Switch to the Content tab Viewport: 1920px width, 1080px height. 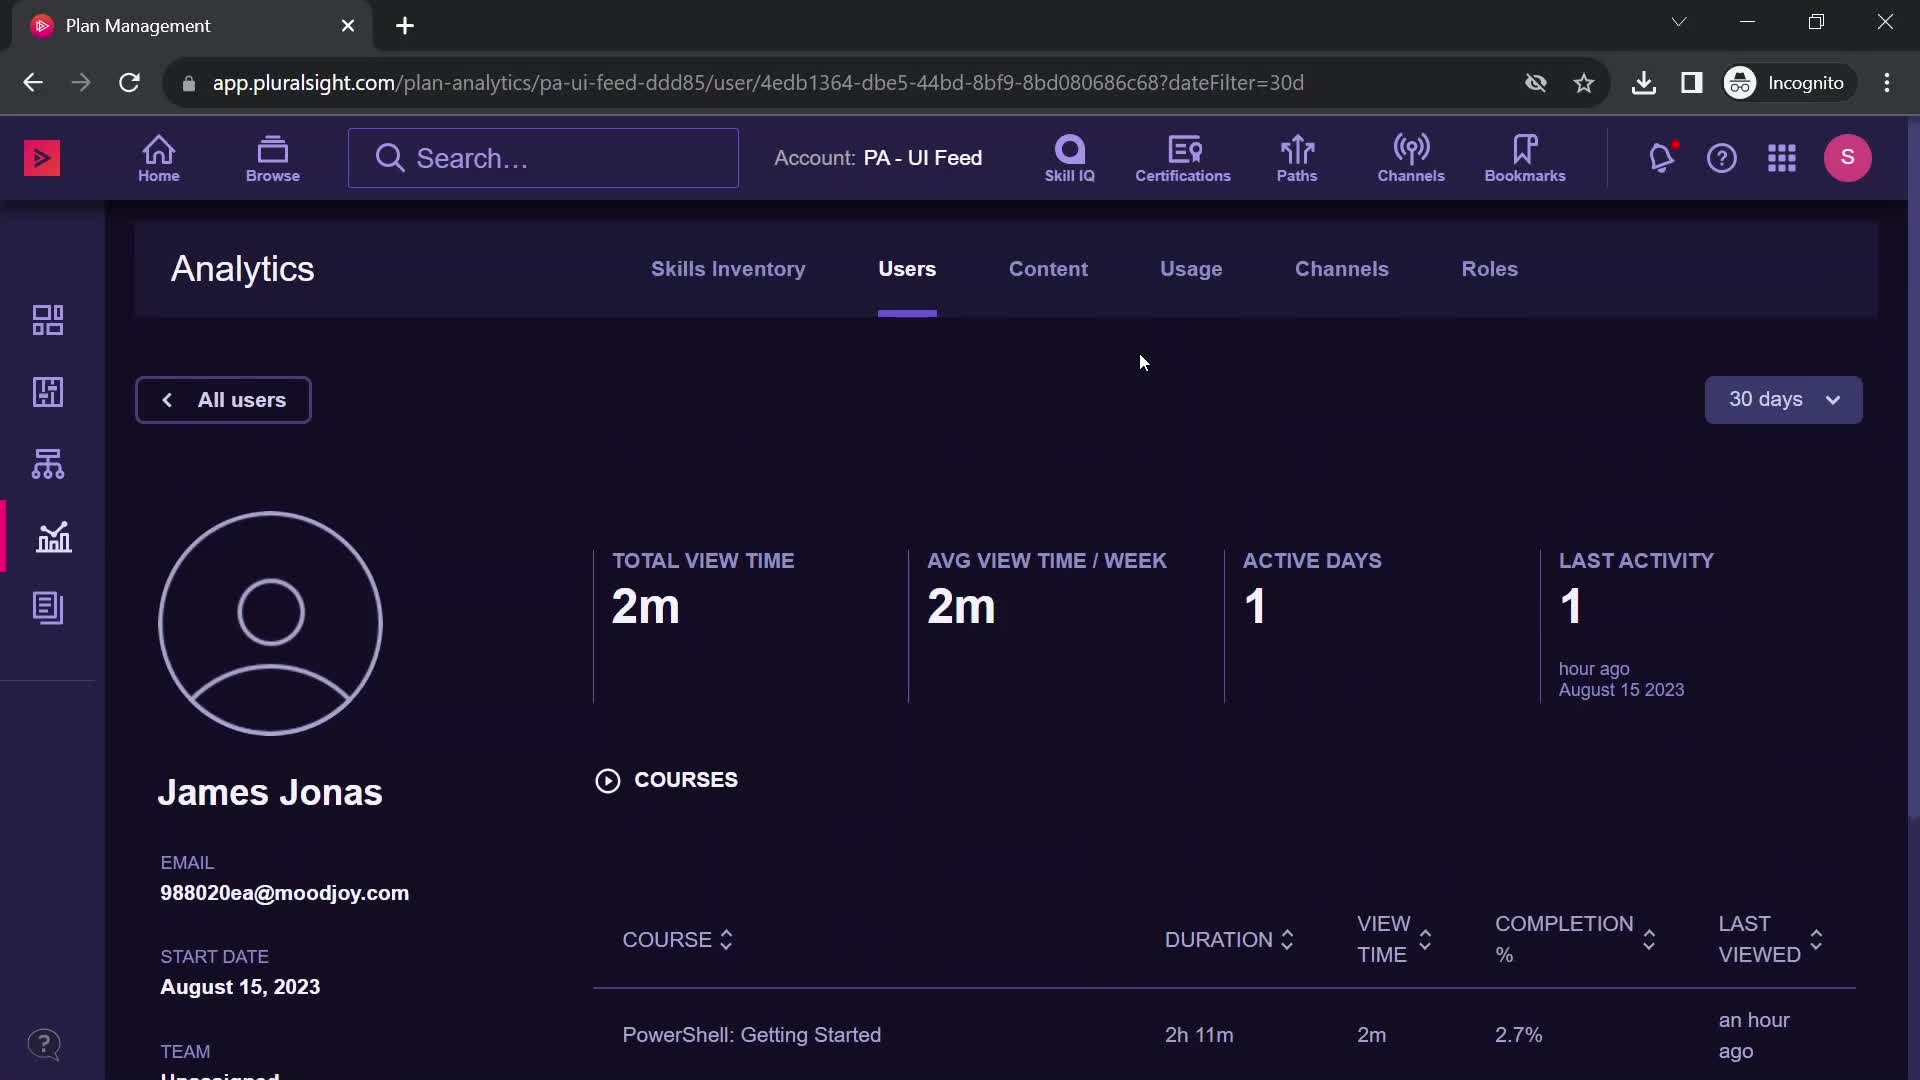point(1048,269)
